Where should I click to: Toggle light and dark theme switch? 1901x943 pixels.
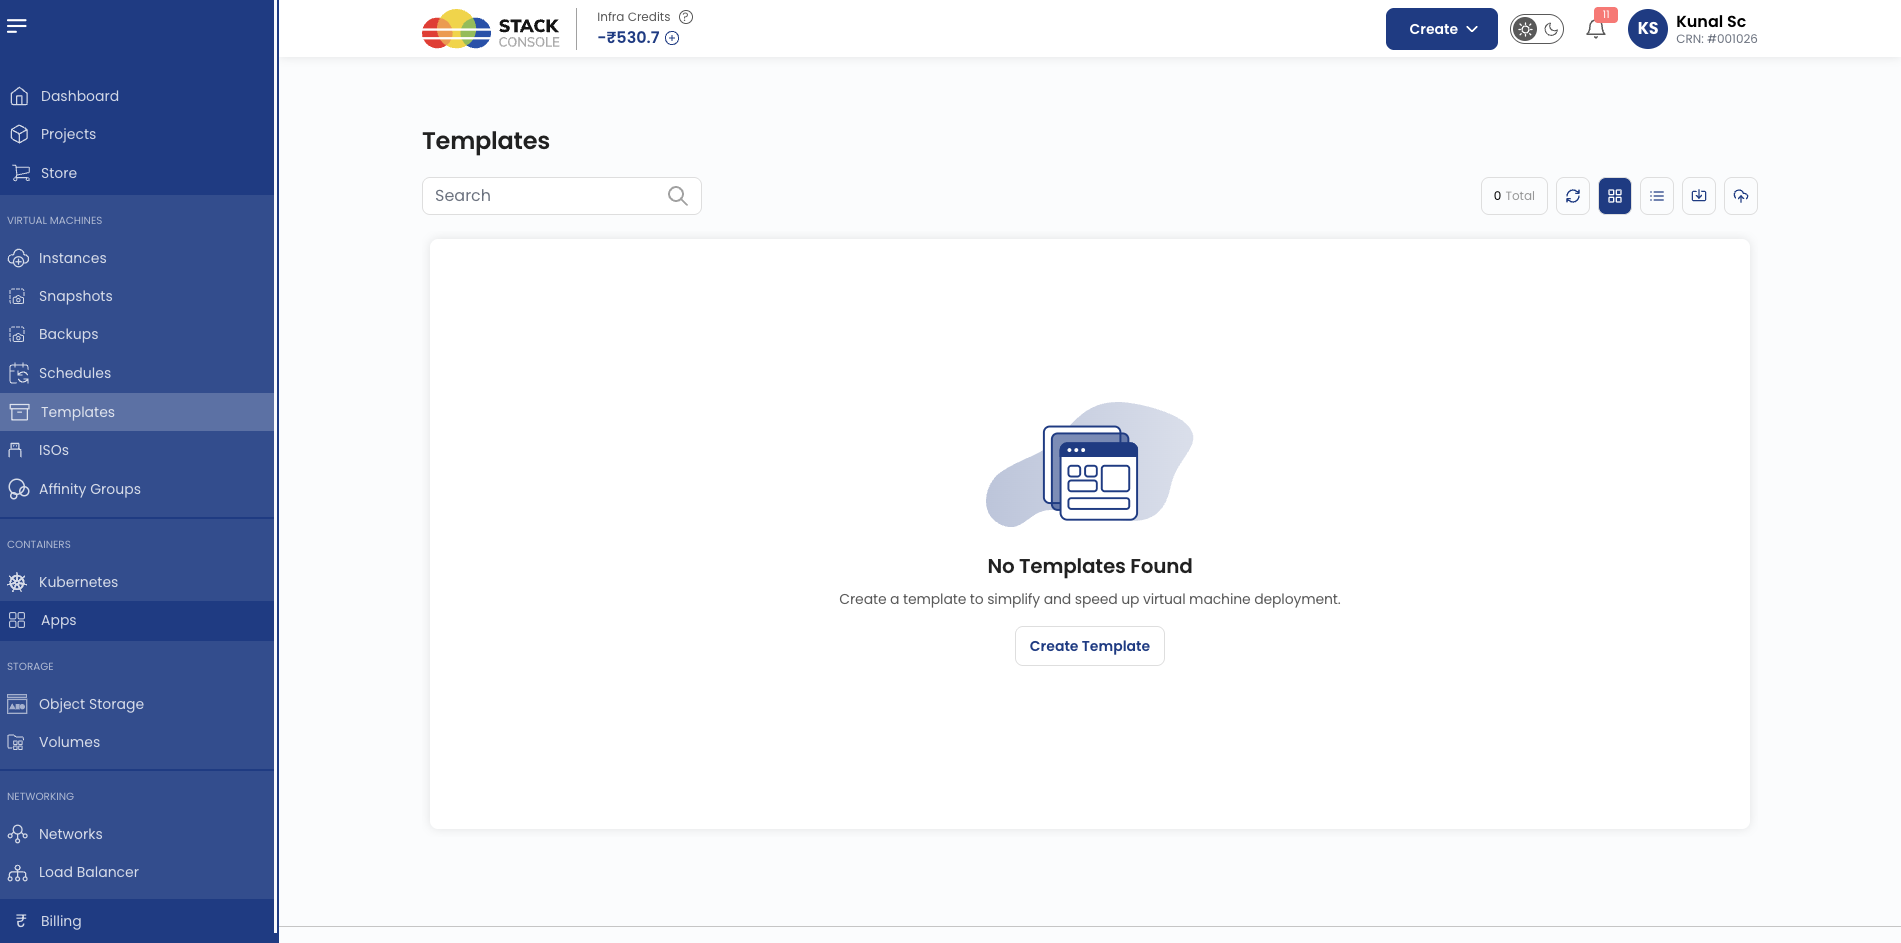pos(1537,29)
